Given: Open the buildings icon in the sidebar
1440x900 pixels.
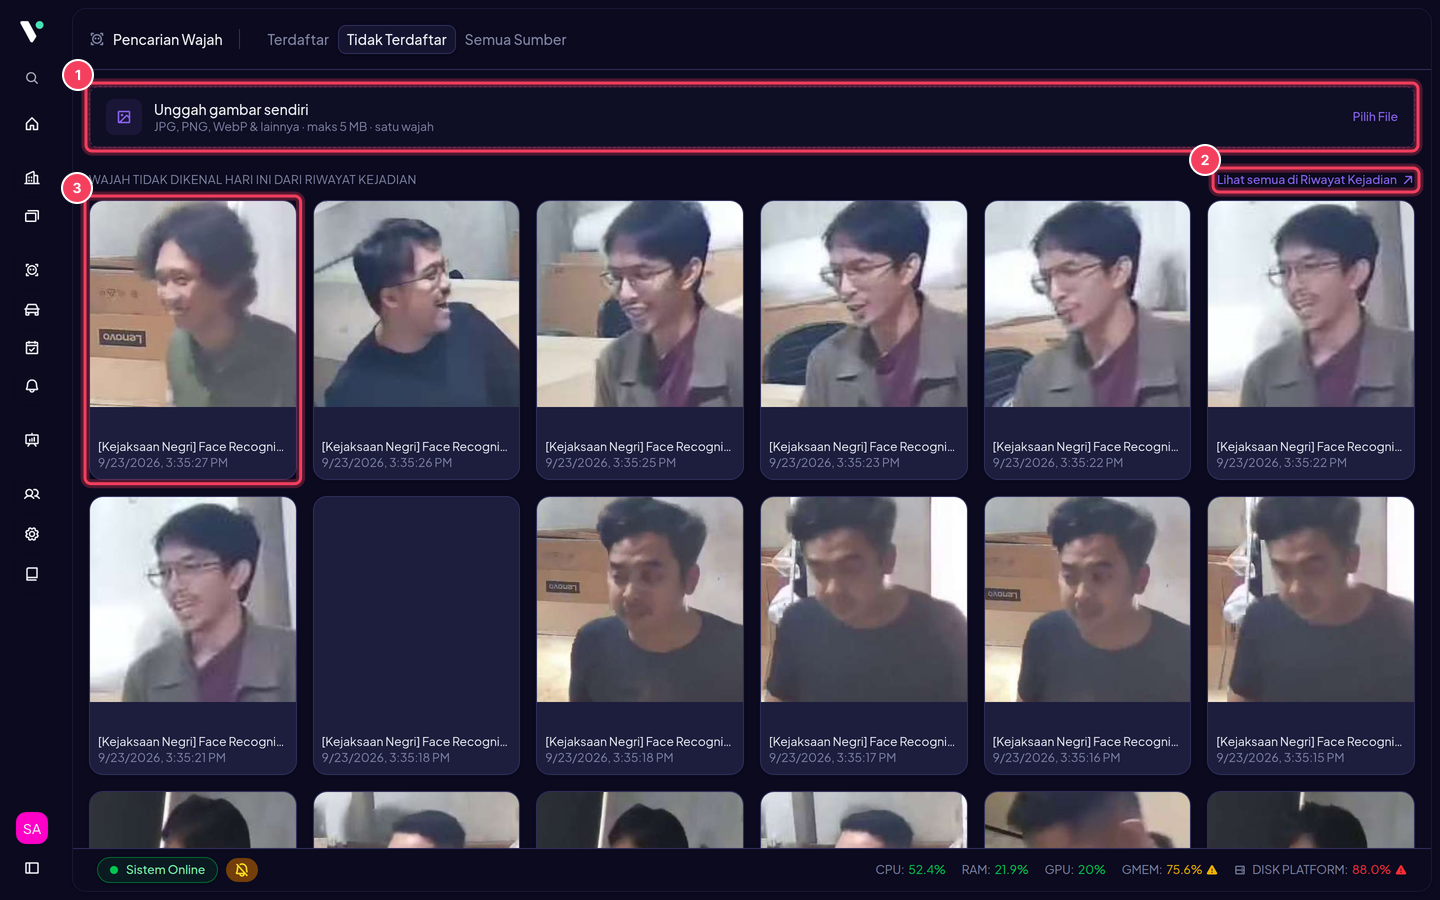Looking at the screenshot, I should [32, 178].
